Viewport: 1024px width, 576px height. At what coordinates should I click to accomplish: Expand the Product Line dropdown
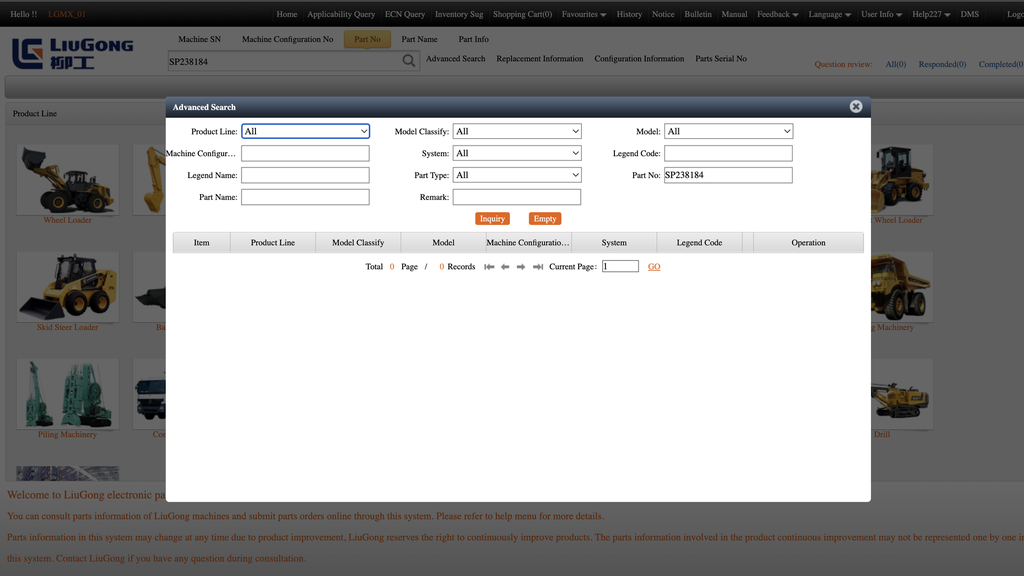pyautogui.click(x=305, y=131)
